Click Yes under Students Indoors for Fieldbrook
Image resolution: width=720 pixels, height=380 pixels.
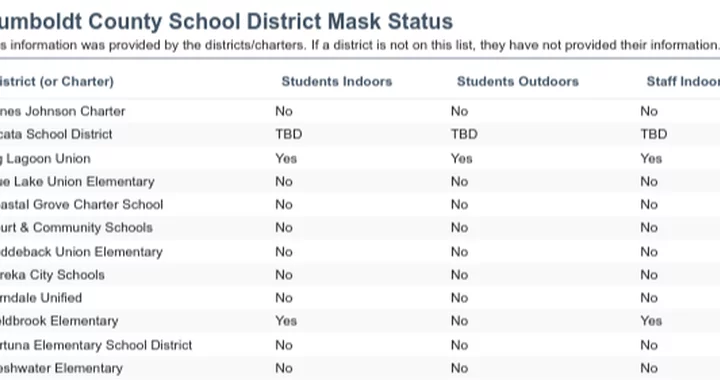click(286, 321)
